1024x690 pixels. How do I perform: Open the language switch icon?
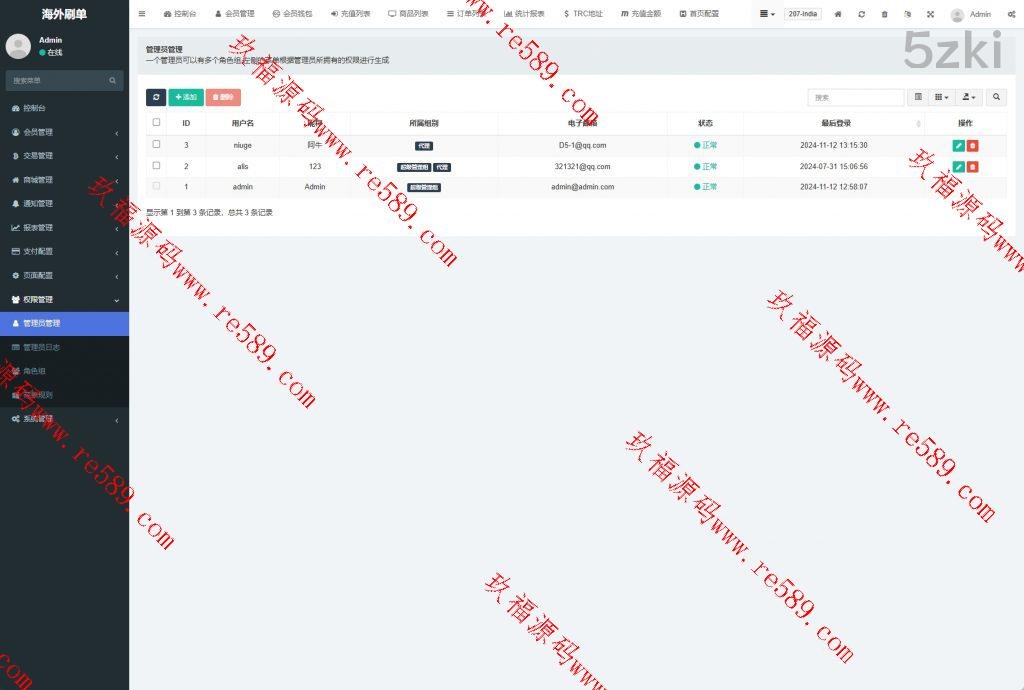point(907,14)
